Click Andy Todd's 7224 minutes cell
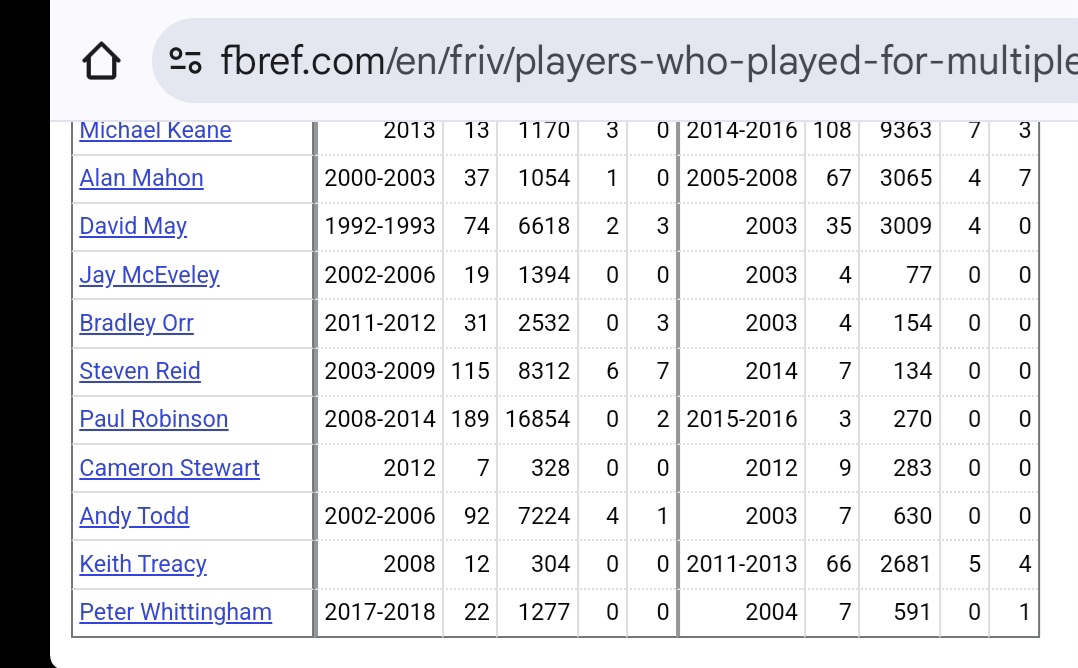The width and height of the screenshot is (1078, 668). pos(537,516)
